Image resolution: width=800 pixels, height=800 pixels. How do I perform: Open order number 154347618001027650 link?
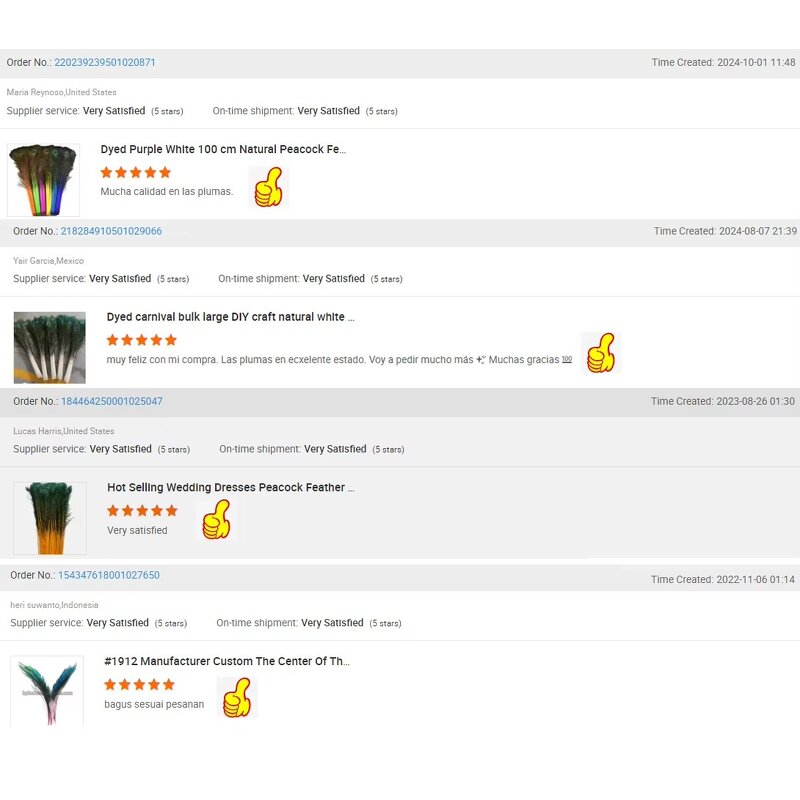[x=109, y=575]
